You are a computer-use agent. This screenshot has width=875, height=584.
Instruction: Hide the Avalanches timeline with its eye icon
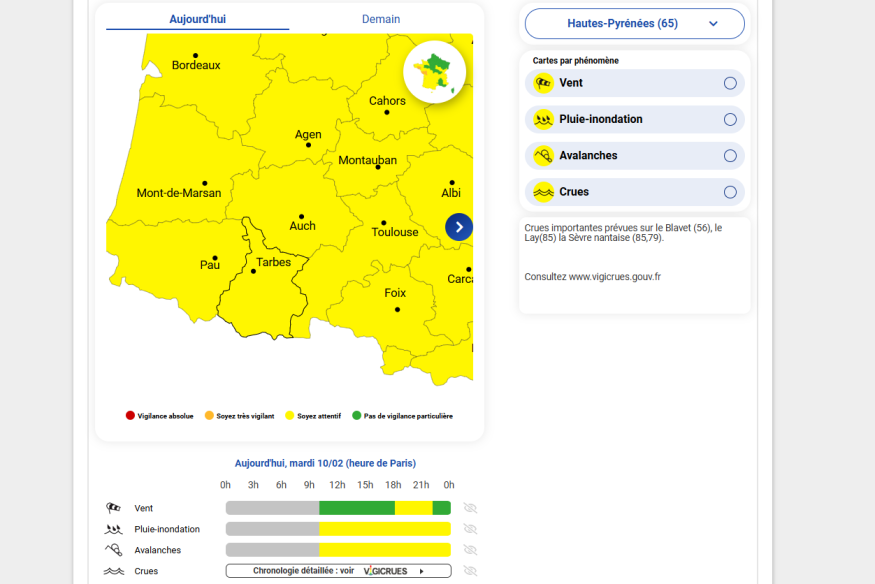point(469,549)
